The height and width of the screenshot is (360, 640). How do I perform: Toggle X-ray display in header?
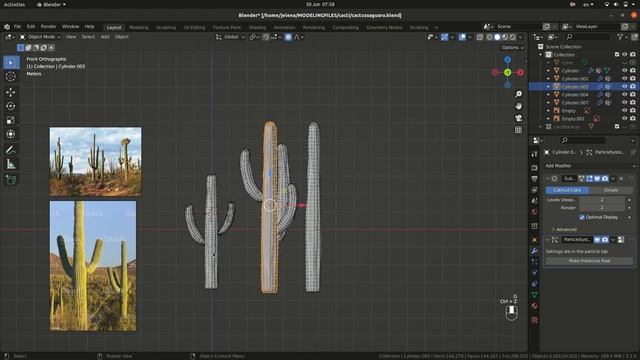click(480, 37)
